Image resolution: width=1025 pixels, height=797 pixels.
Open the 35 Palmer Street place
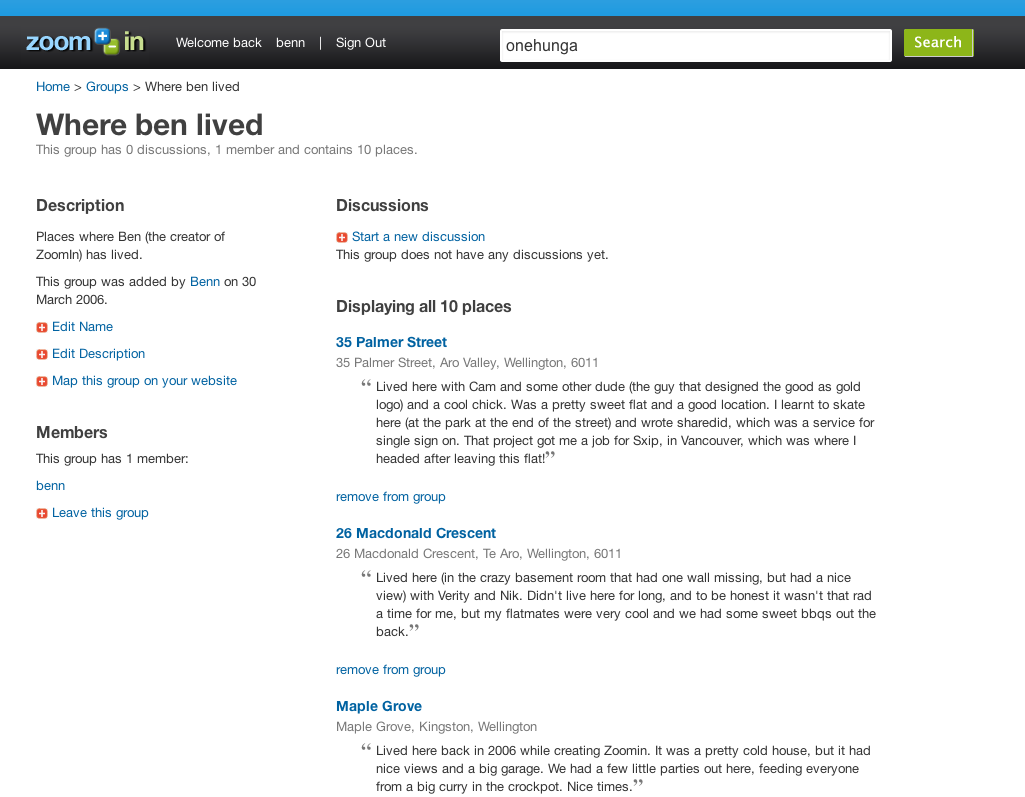click(391, 342)
